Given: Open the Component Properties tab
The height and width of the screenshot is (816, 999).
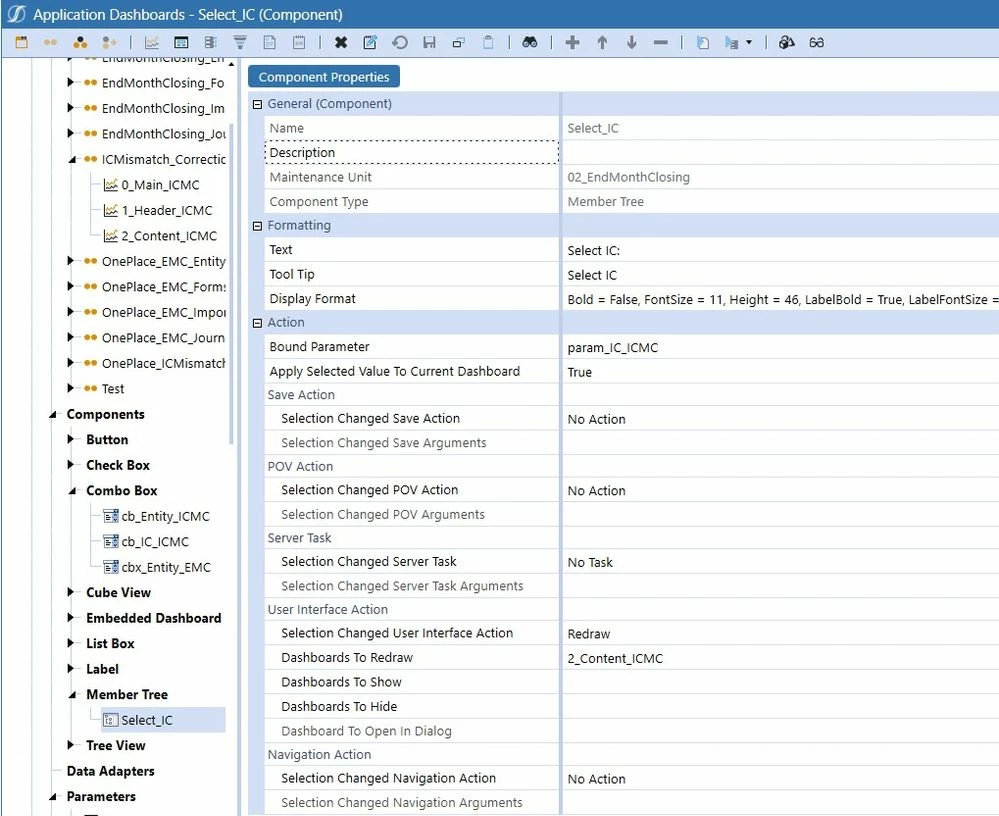Looking at the screenshot, I should tap(324, 77).
